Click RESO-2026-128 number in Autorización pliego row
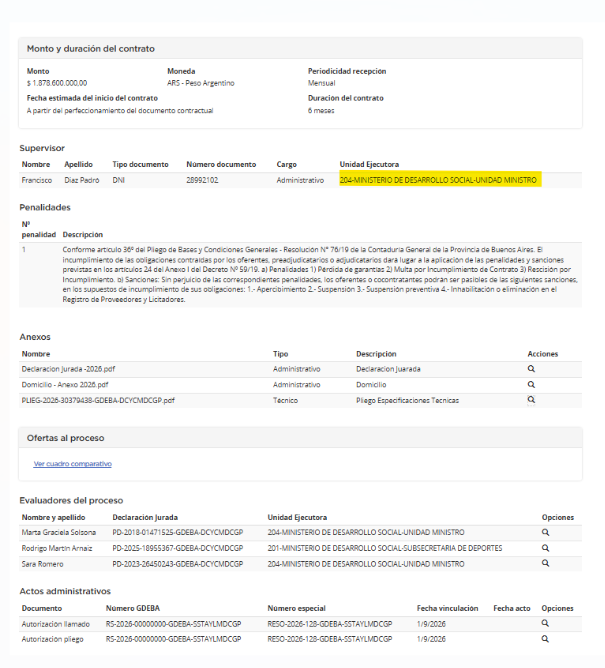Screen dimensions: 605x668 tap(330, 639)
